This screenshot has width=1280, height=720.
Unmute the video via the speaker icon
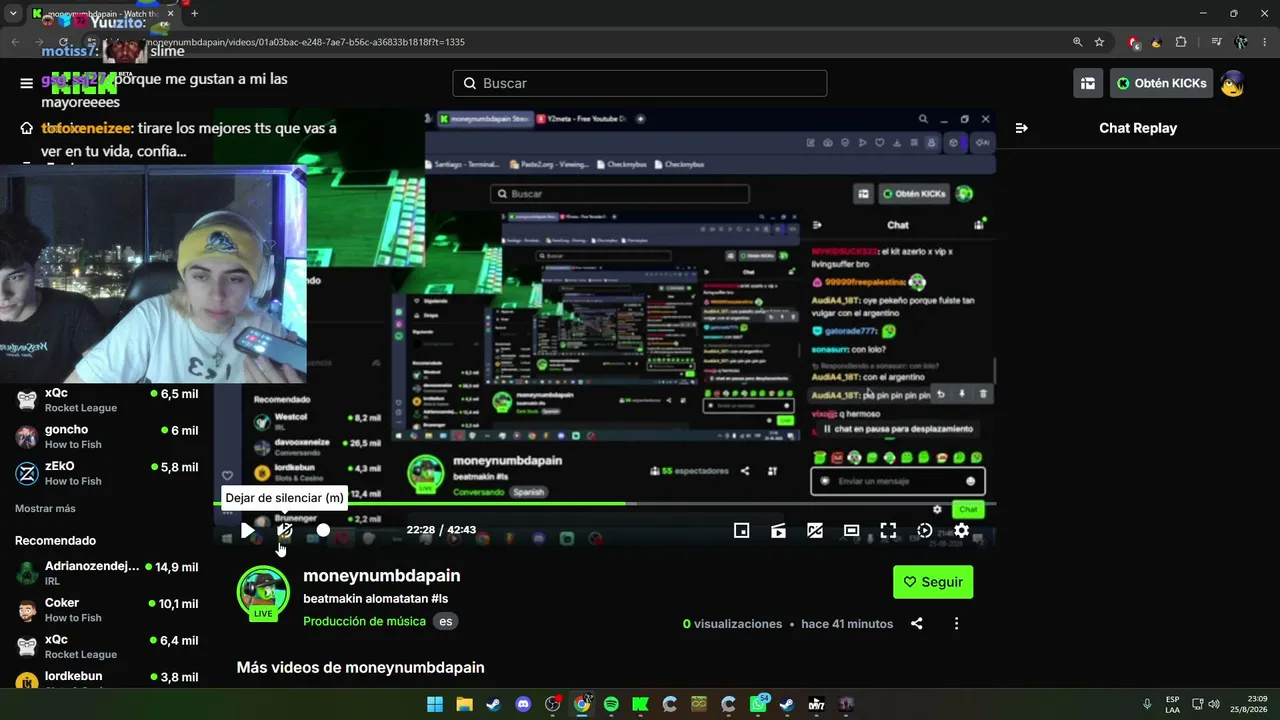[285, 530]
